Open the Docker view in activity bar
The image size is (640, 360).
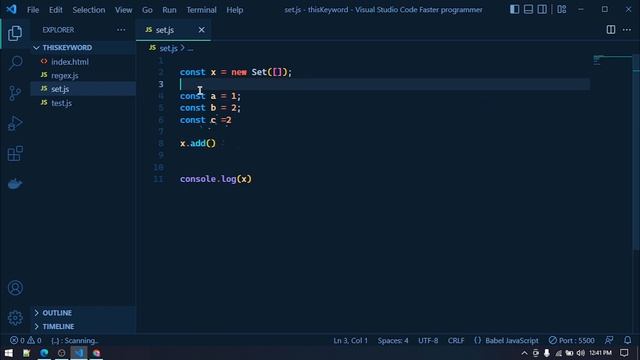(15, 184)
